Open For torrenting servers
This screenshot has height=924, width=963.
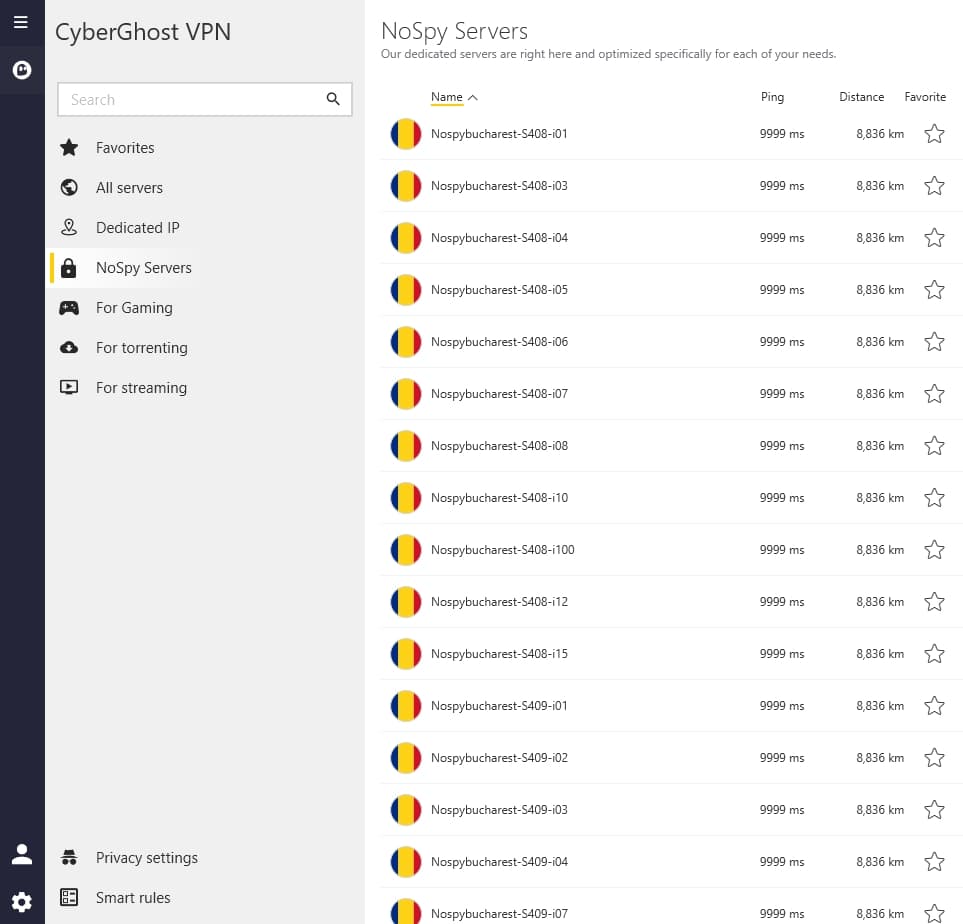(x=142, y=348)
